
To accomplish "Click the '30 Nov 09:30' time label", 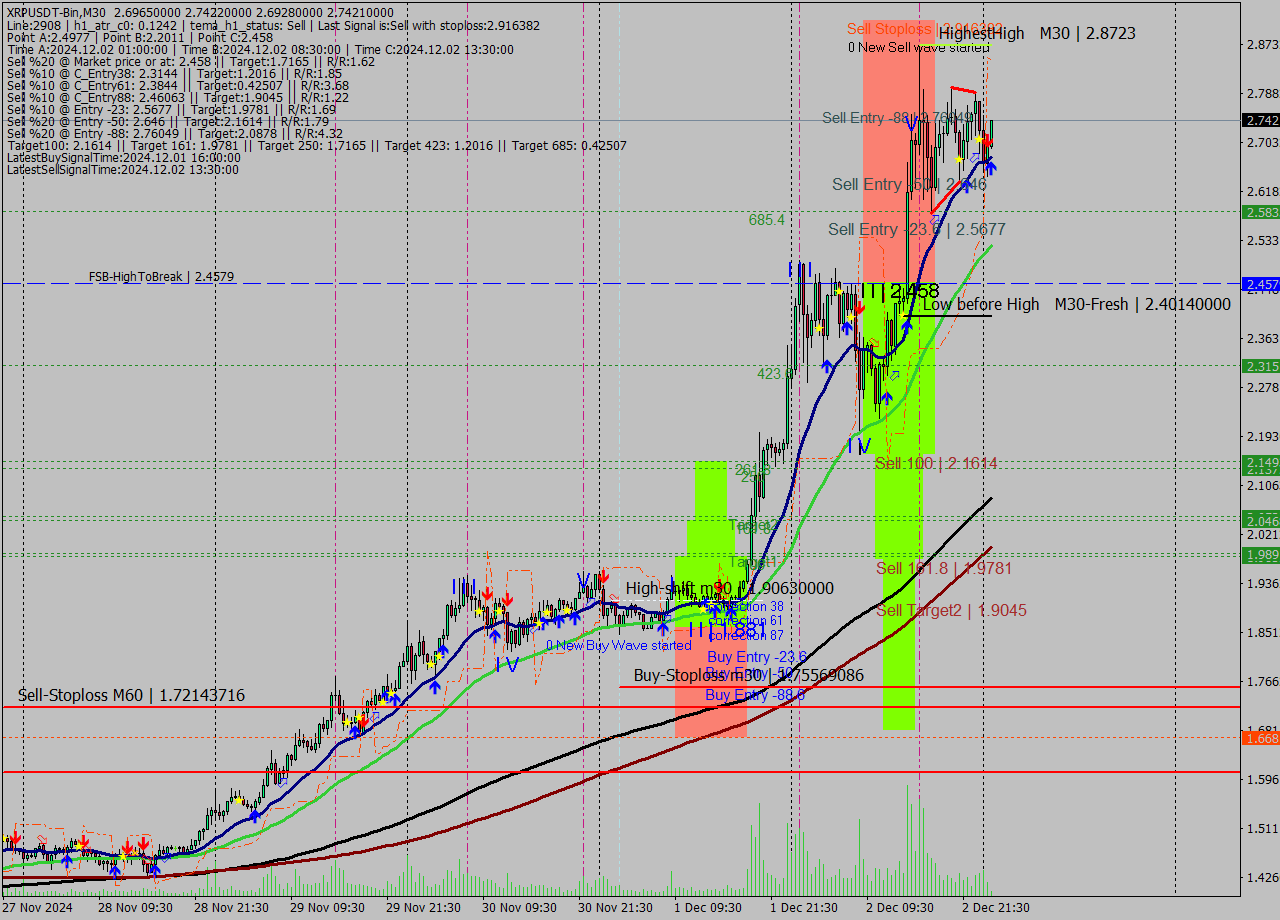I will pos(520,907).
